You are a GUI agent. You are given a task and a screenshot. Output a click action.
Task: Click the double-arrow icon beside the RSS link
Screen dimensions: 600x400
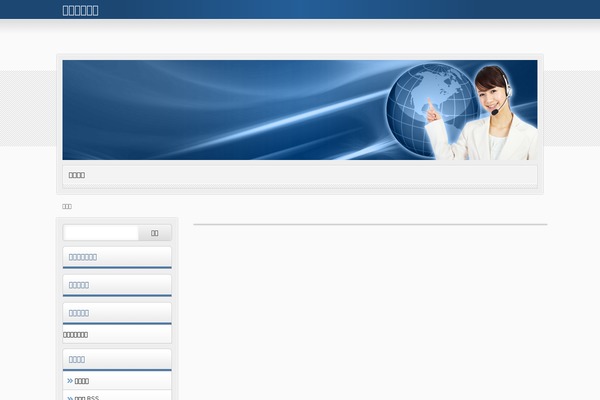click(70, 398)
